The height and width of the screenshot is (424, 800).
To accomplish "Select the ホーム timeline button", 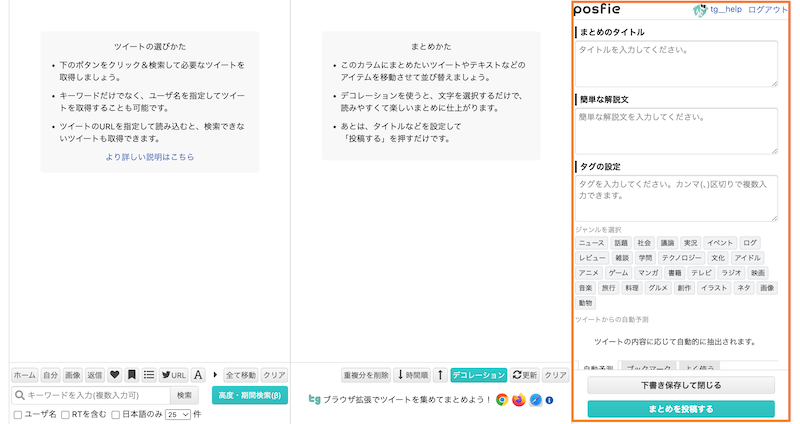I will (24, 375).
